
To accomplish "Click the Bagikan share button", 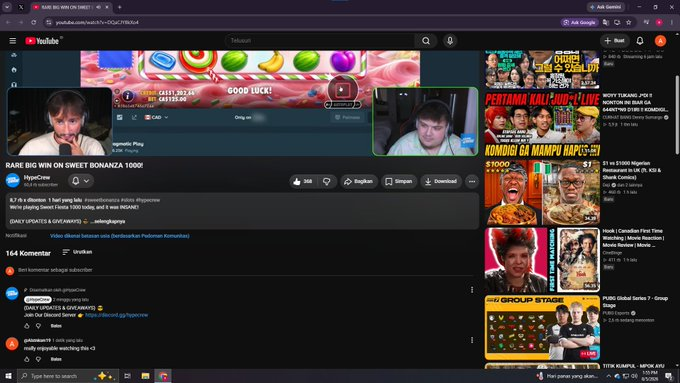I will 359,181.
